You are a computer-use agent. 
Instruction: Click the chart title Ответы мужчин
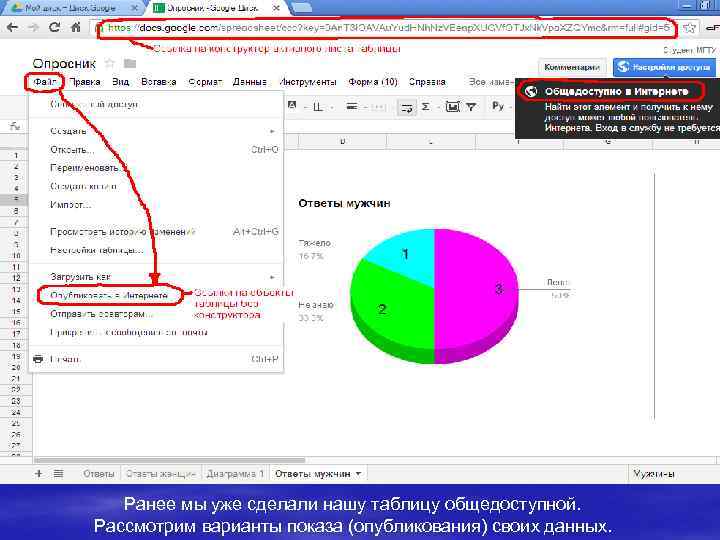click(344, 203)
